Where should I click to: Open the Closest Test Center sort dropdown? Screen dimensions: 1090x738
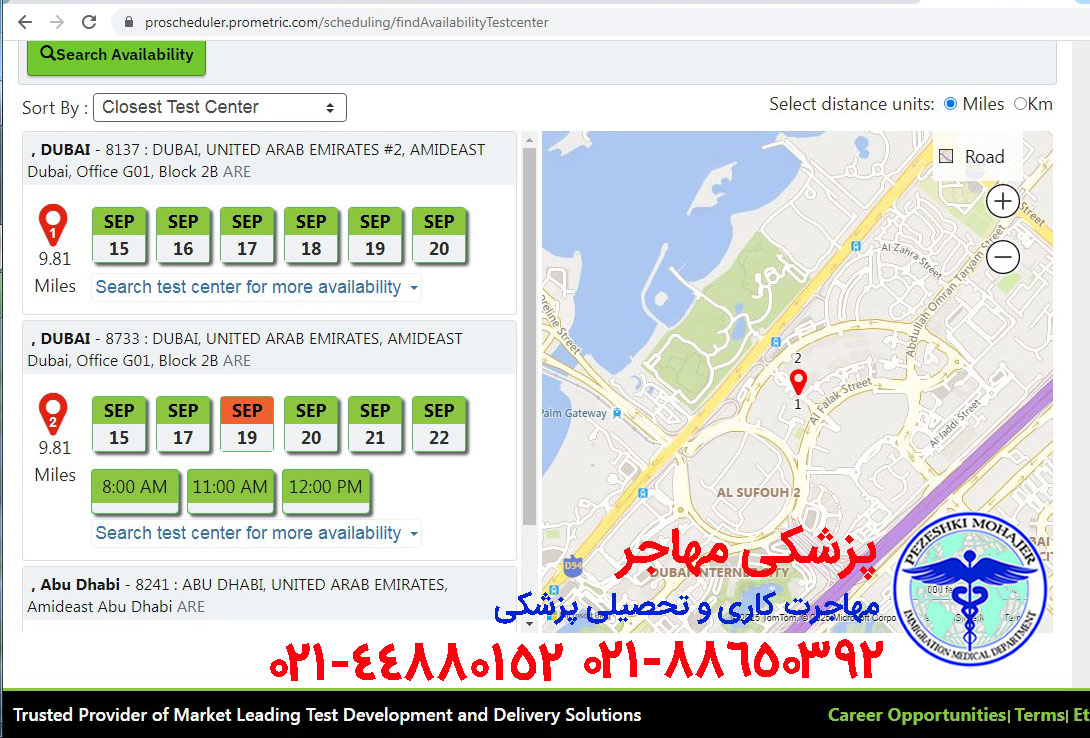219,107
